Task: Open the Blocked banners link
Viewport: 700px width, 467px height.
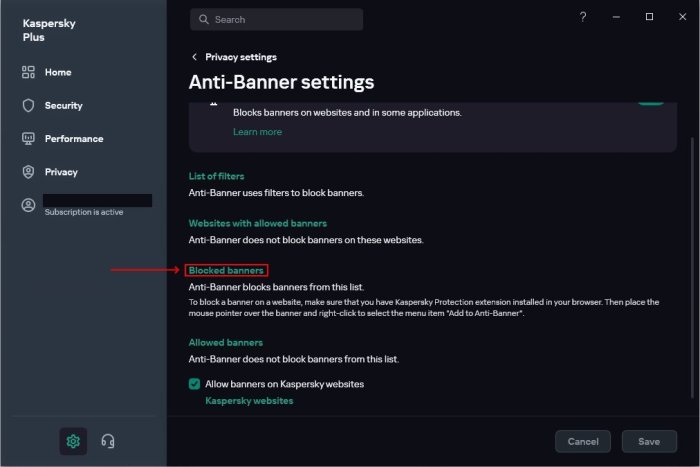Action: [226, 271]
